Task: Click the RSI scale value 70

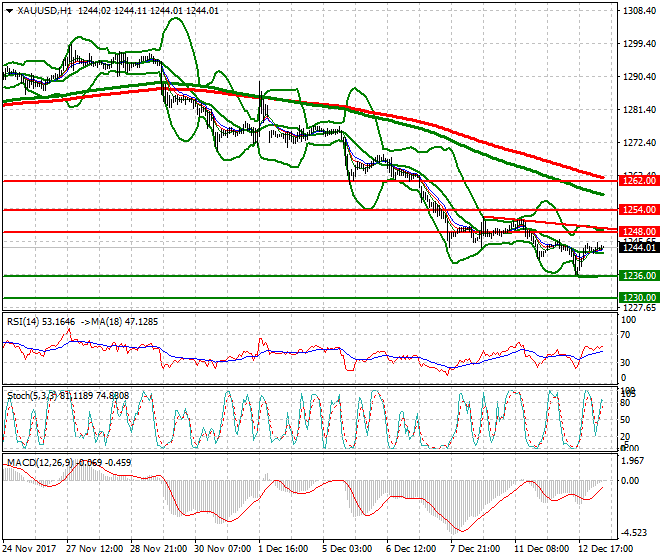Action: coord(626,335)
